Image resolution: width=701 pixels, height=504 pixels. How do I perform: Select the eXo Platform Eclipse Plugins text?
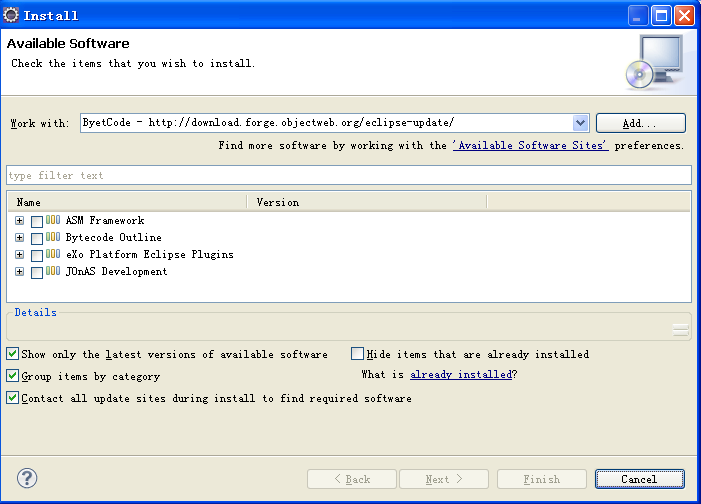[149, 254]
